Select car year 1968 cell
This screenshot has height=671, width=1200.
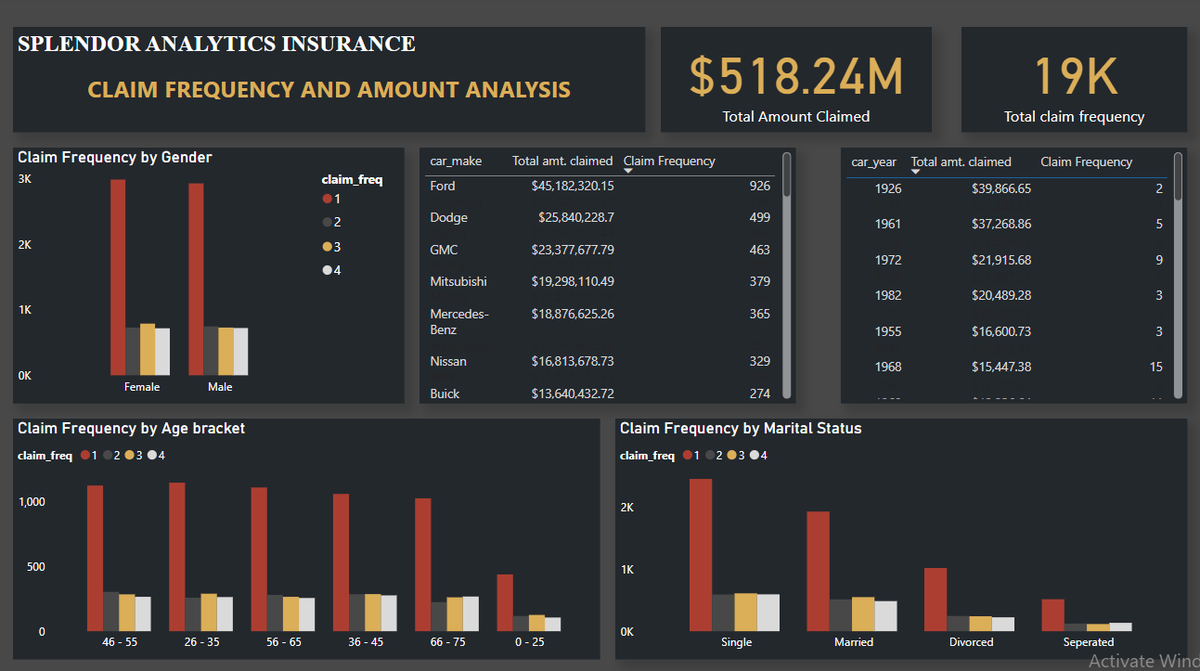click(x=888, y=368)
